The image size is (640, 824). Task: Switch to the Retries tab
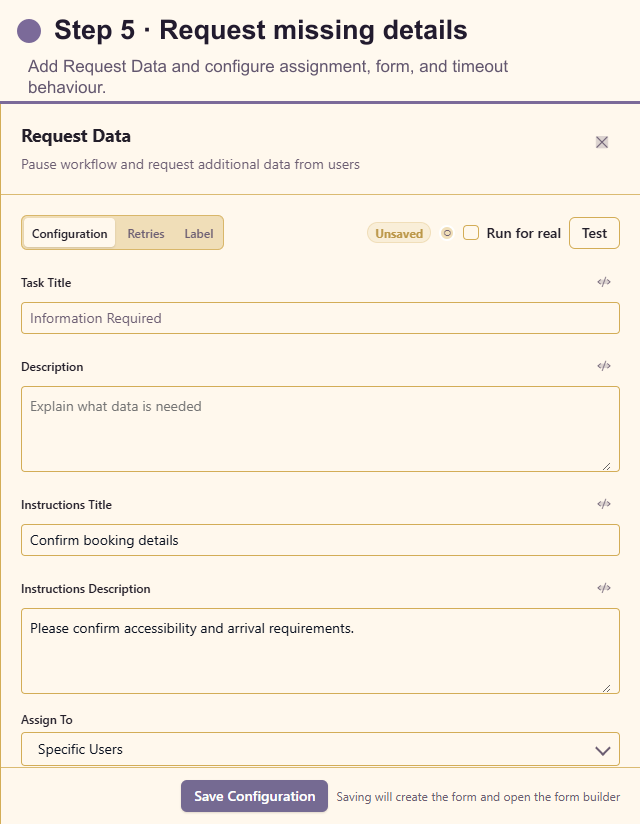(146, 233)
